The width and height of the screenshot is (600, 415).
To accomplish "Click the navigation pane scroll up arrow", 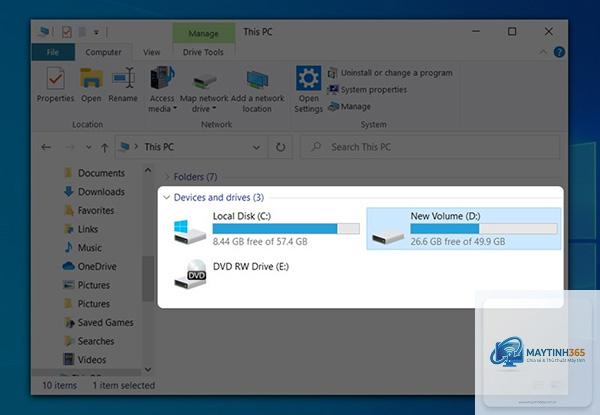I will pyautogui.click(x=148, y=170).
